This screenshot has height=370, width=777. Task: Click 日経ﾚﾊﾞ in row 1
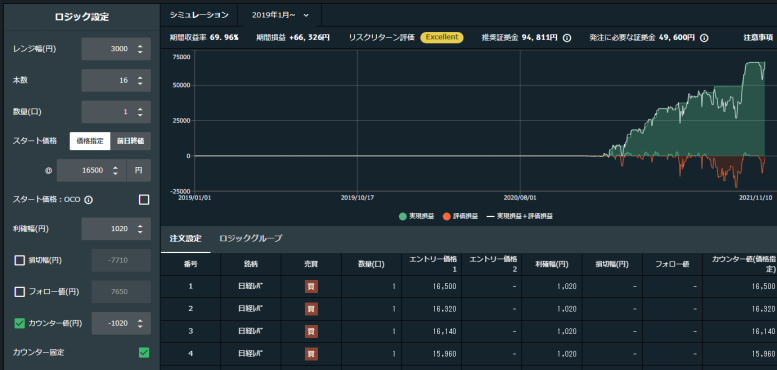click(251, 286)
